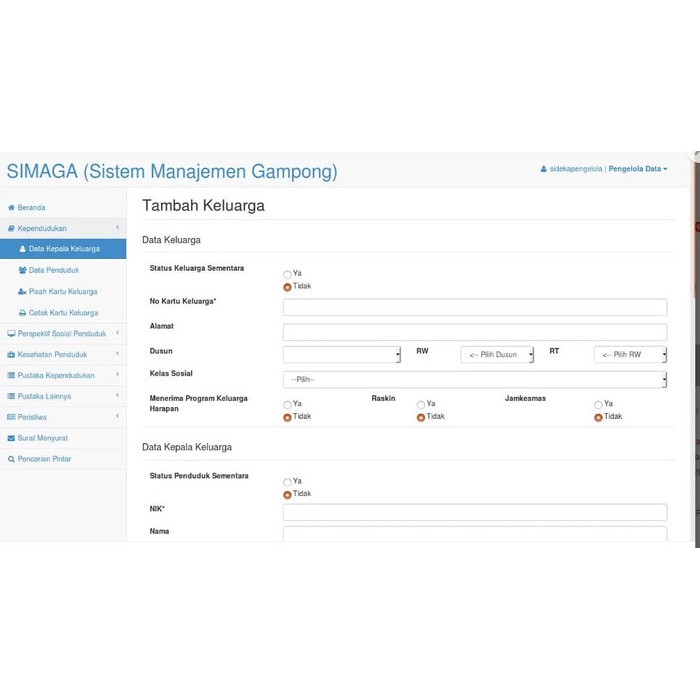Click the Beranda home icon
Image resolution: width=700 pixels, height=700 pixels.
[x=12, y=208]
